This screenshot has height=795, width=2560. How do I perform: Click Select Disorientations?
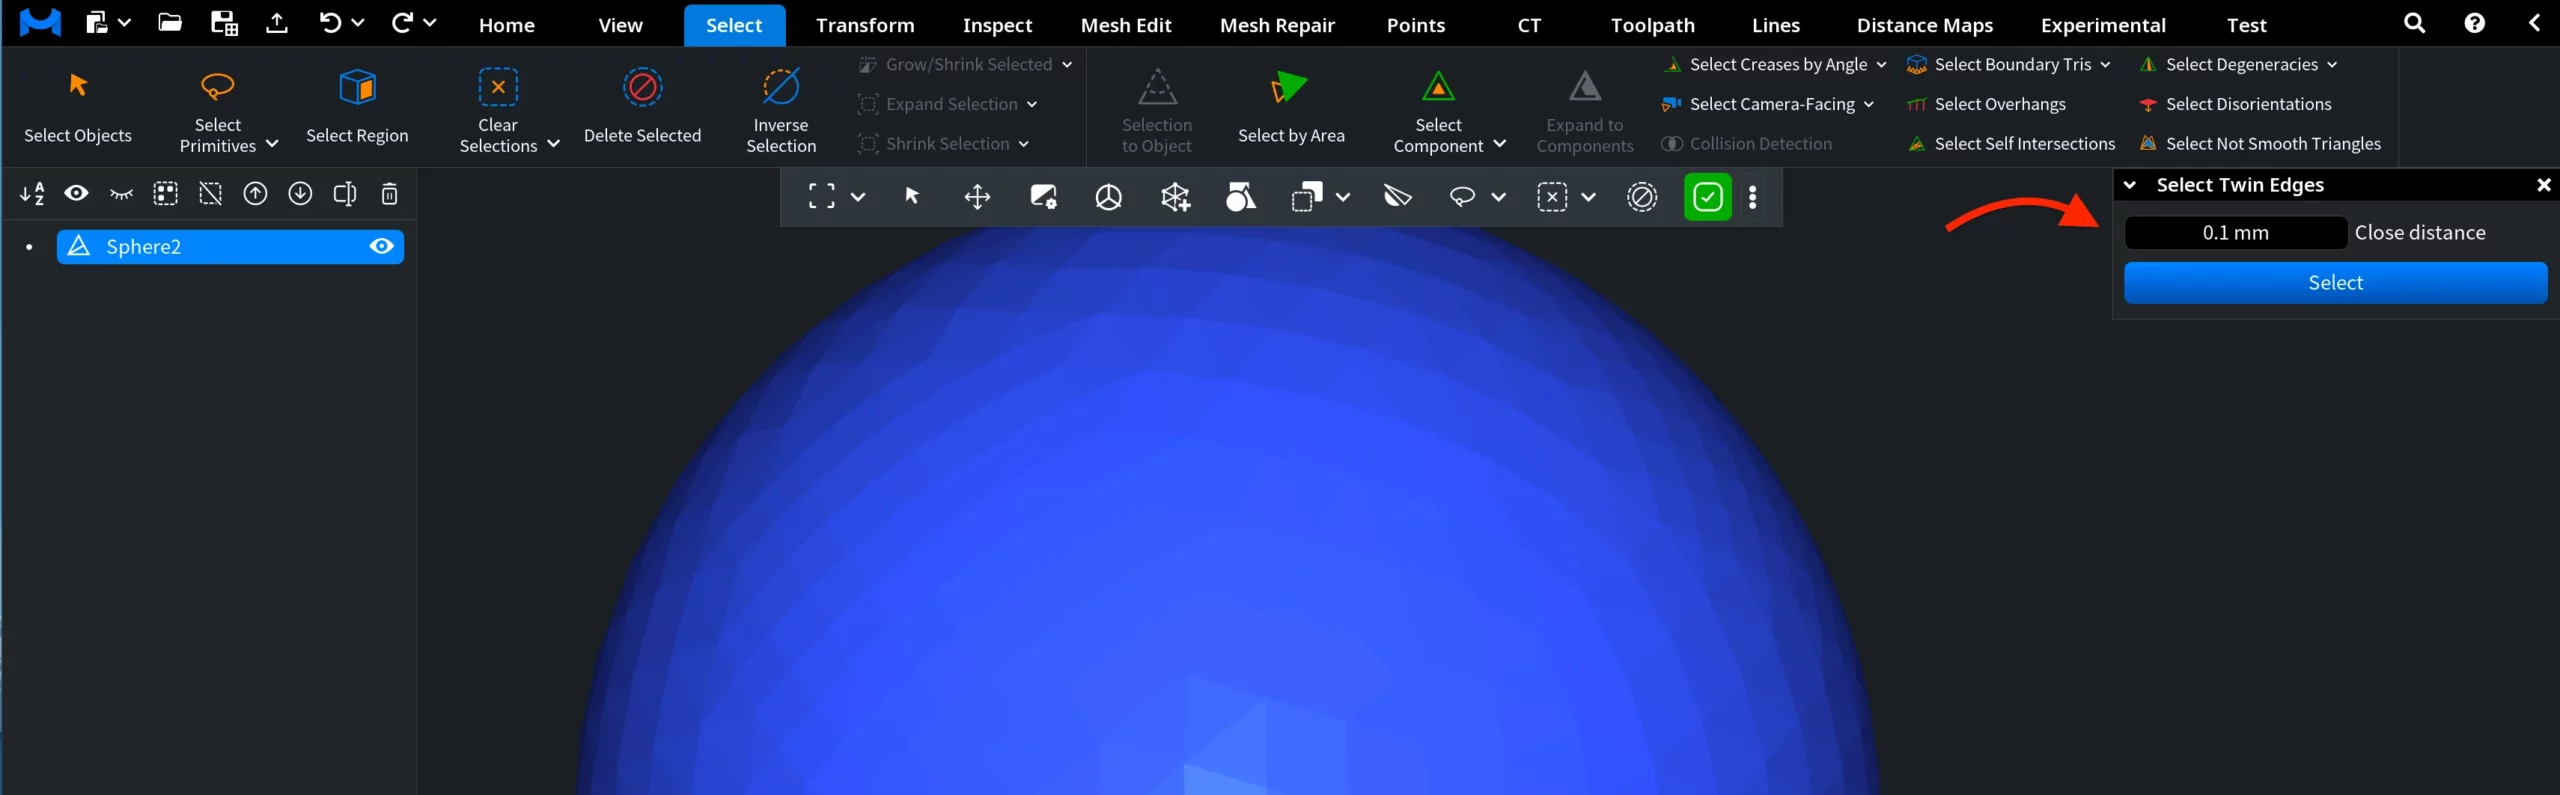pyautogui.click(x=2235, y=104)
